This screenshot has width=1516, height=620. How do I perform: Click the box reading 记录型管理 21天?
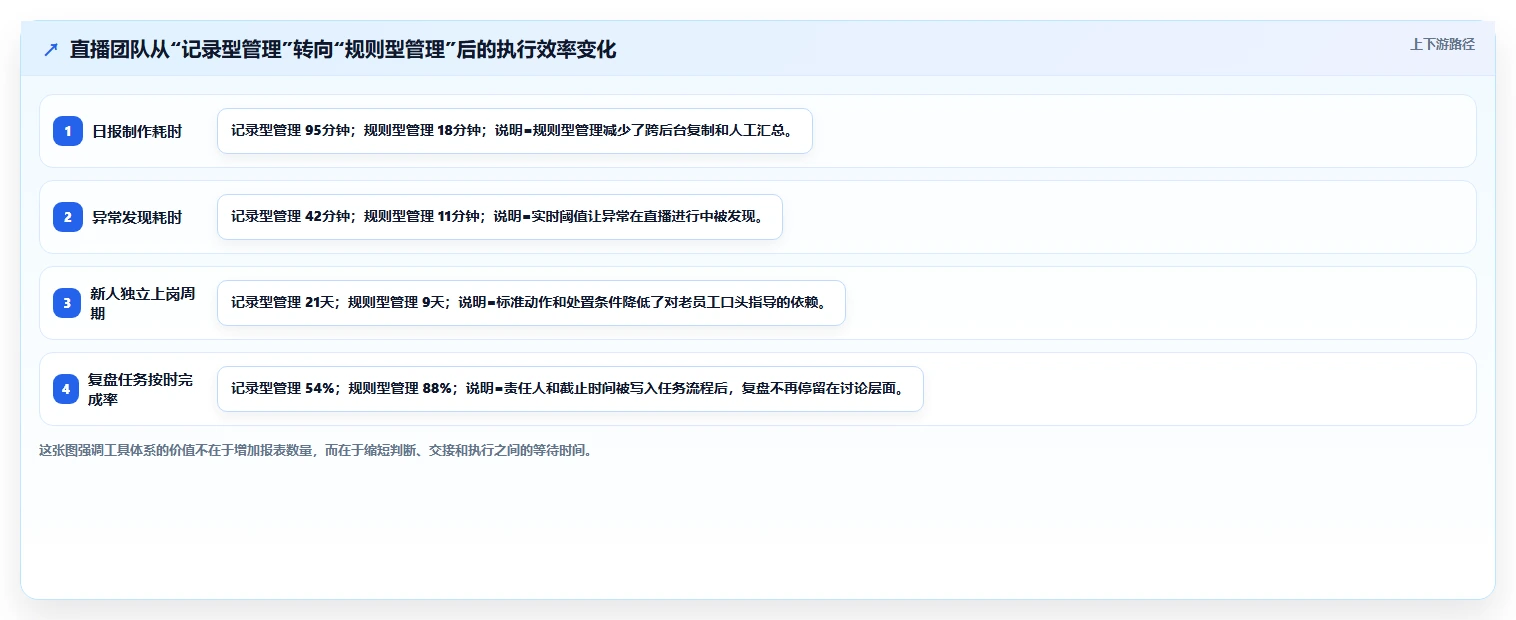[531, 303]
